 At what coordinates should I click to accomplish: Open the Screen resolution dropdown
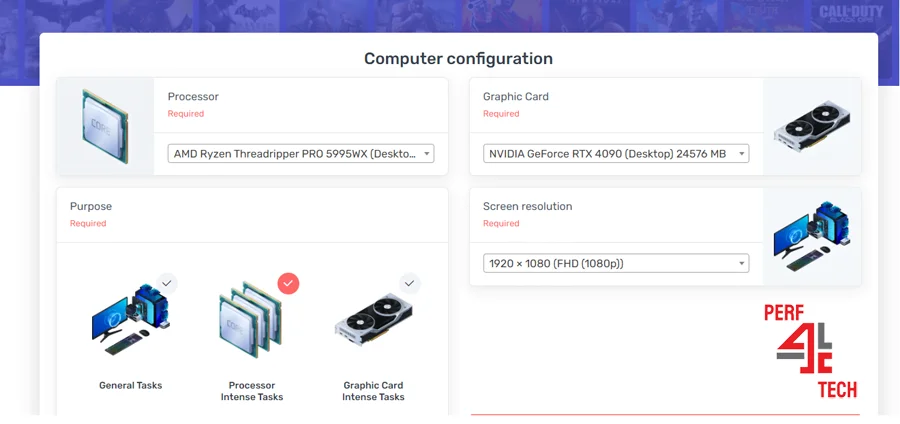(616, 263)
